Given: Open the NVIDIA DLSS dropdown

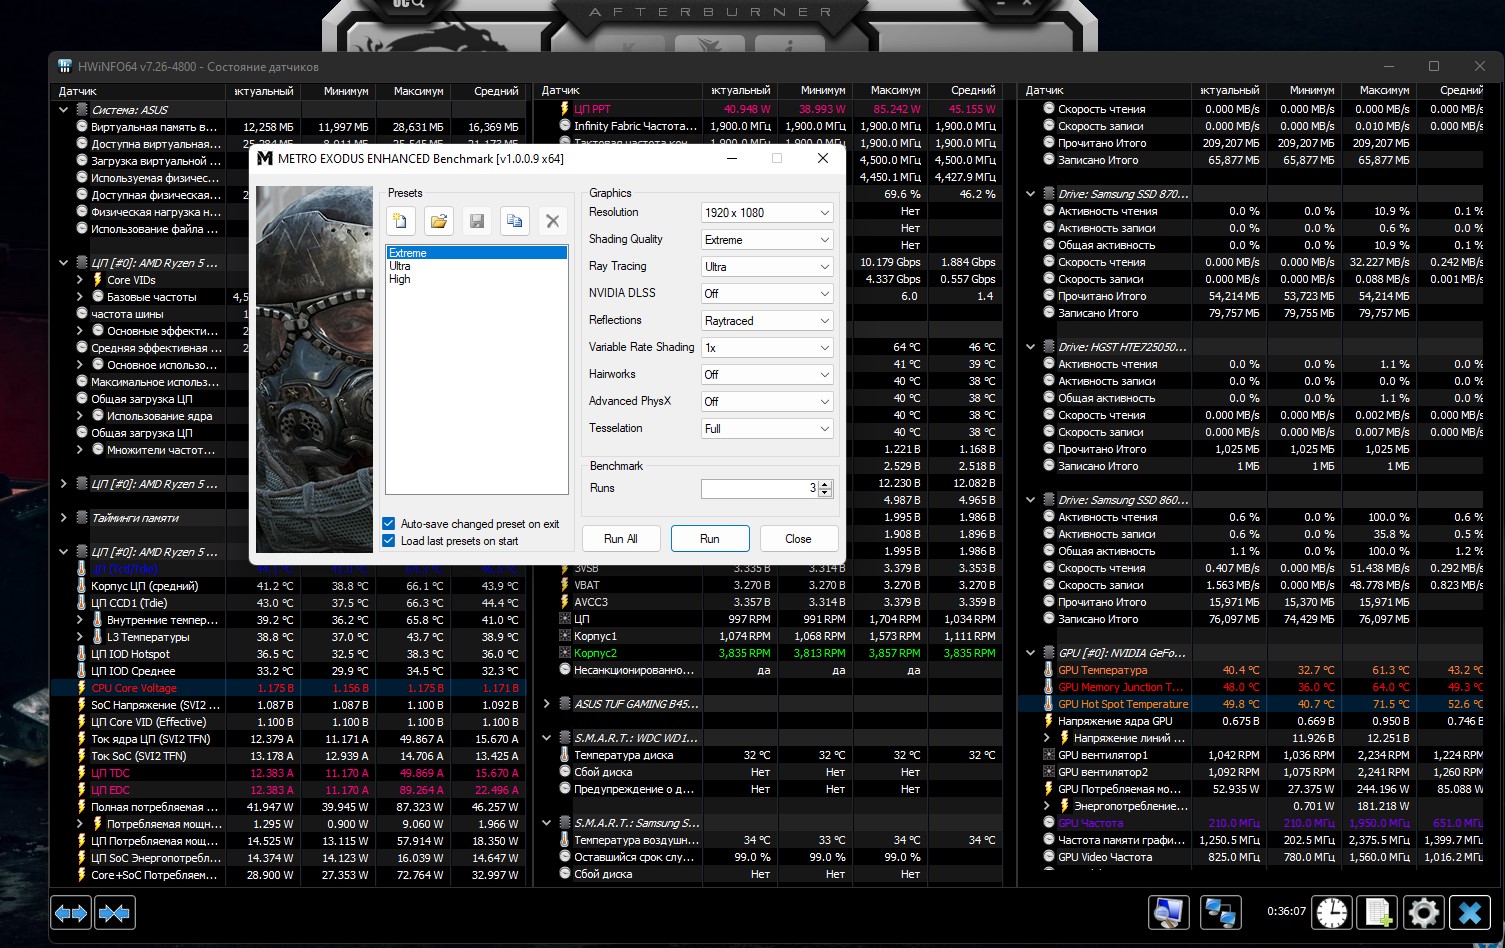Looking at the screenshot, I should [767, 294].
